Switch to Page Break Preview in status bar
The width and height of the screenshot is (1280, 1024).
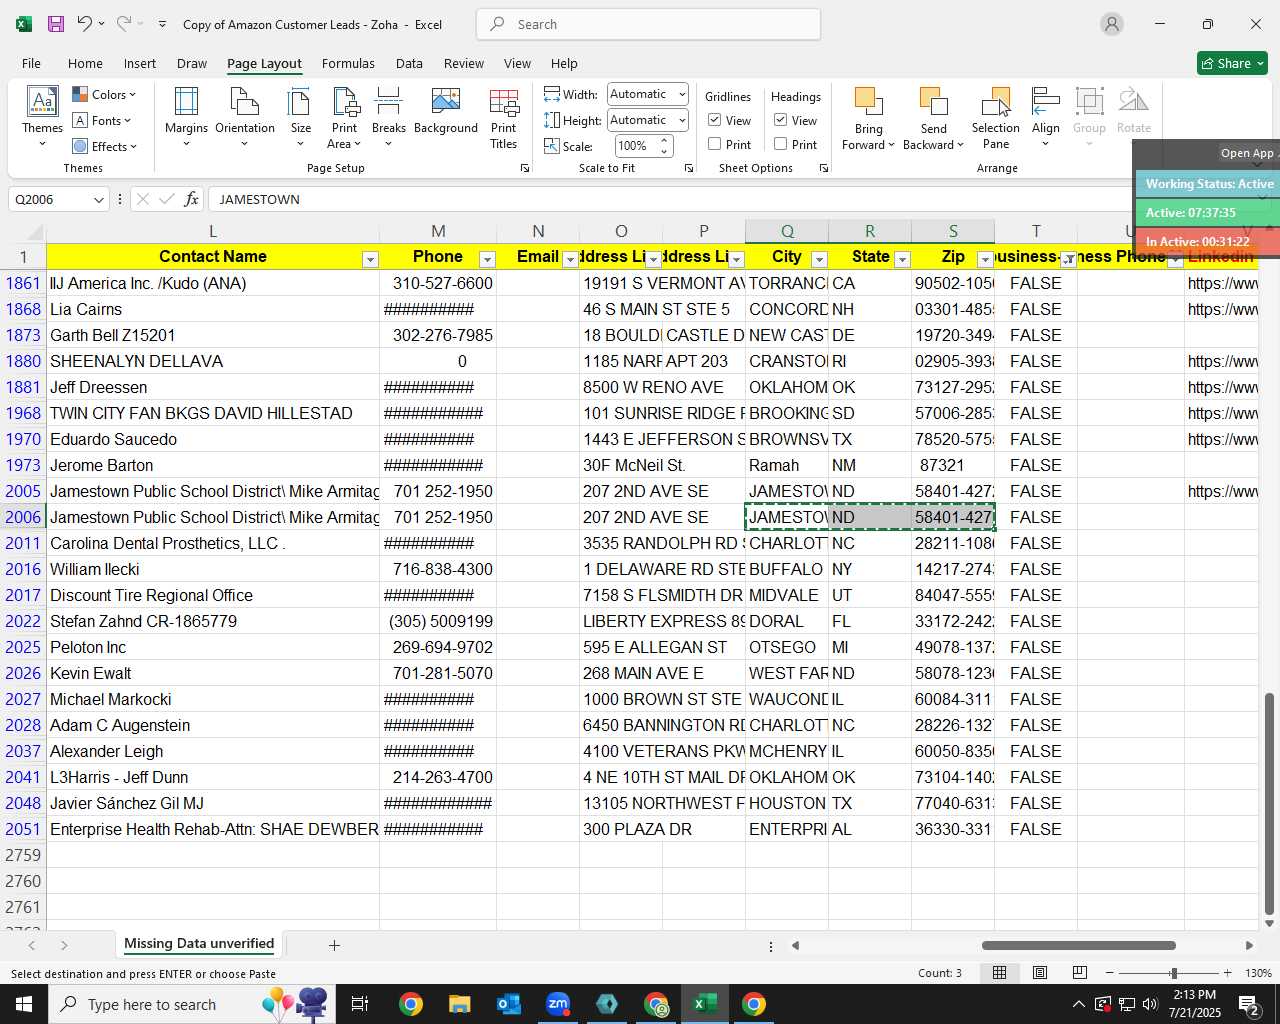[1080, 973]
